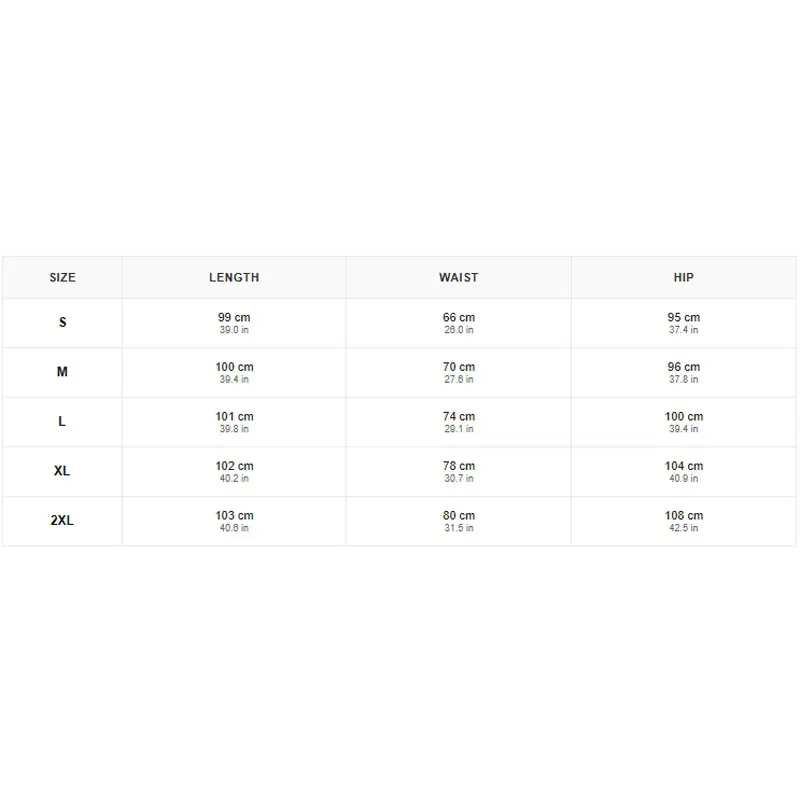Viewport: 800px width, 800px height.
Task: Click the 96 cm hip cell
Action: [x=684, y=372]
